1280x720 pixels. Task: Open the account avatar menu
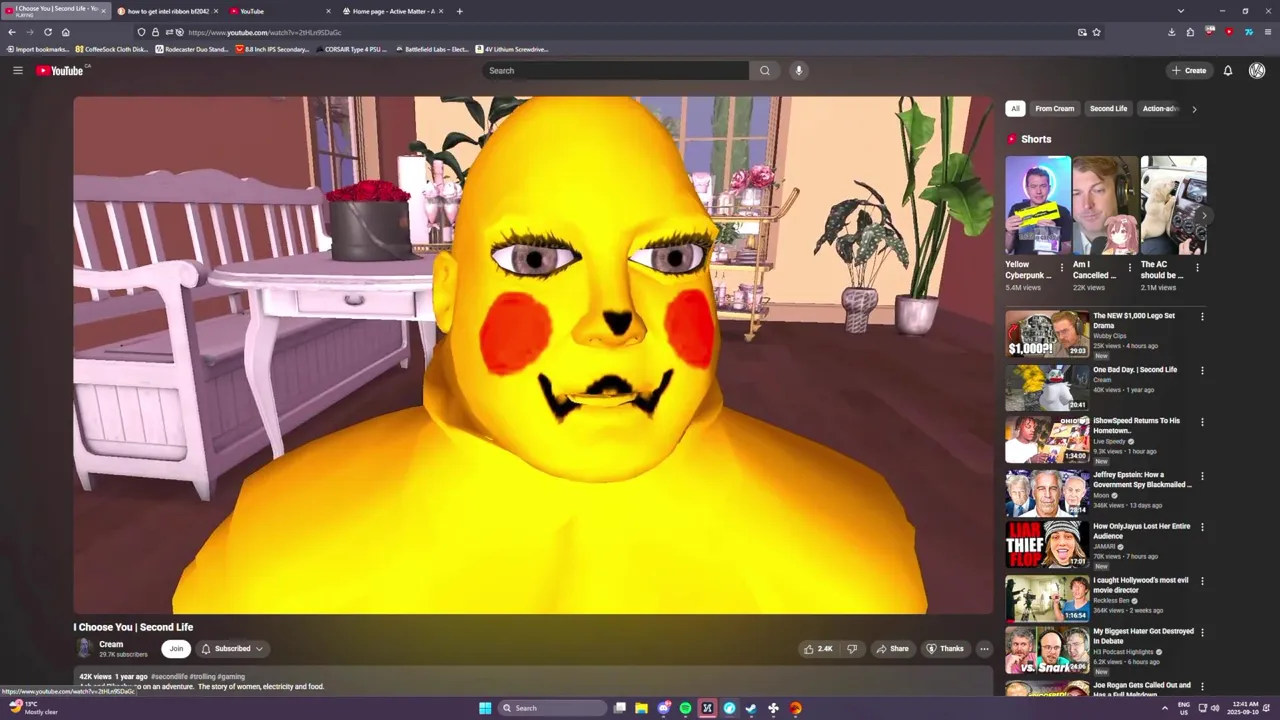click(1257, 70)
